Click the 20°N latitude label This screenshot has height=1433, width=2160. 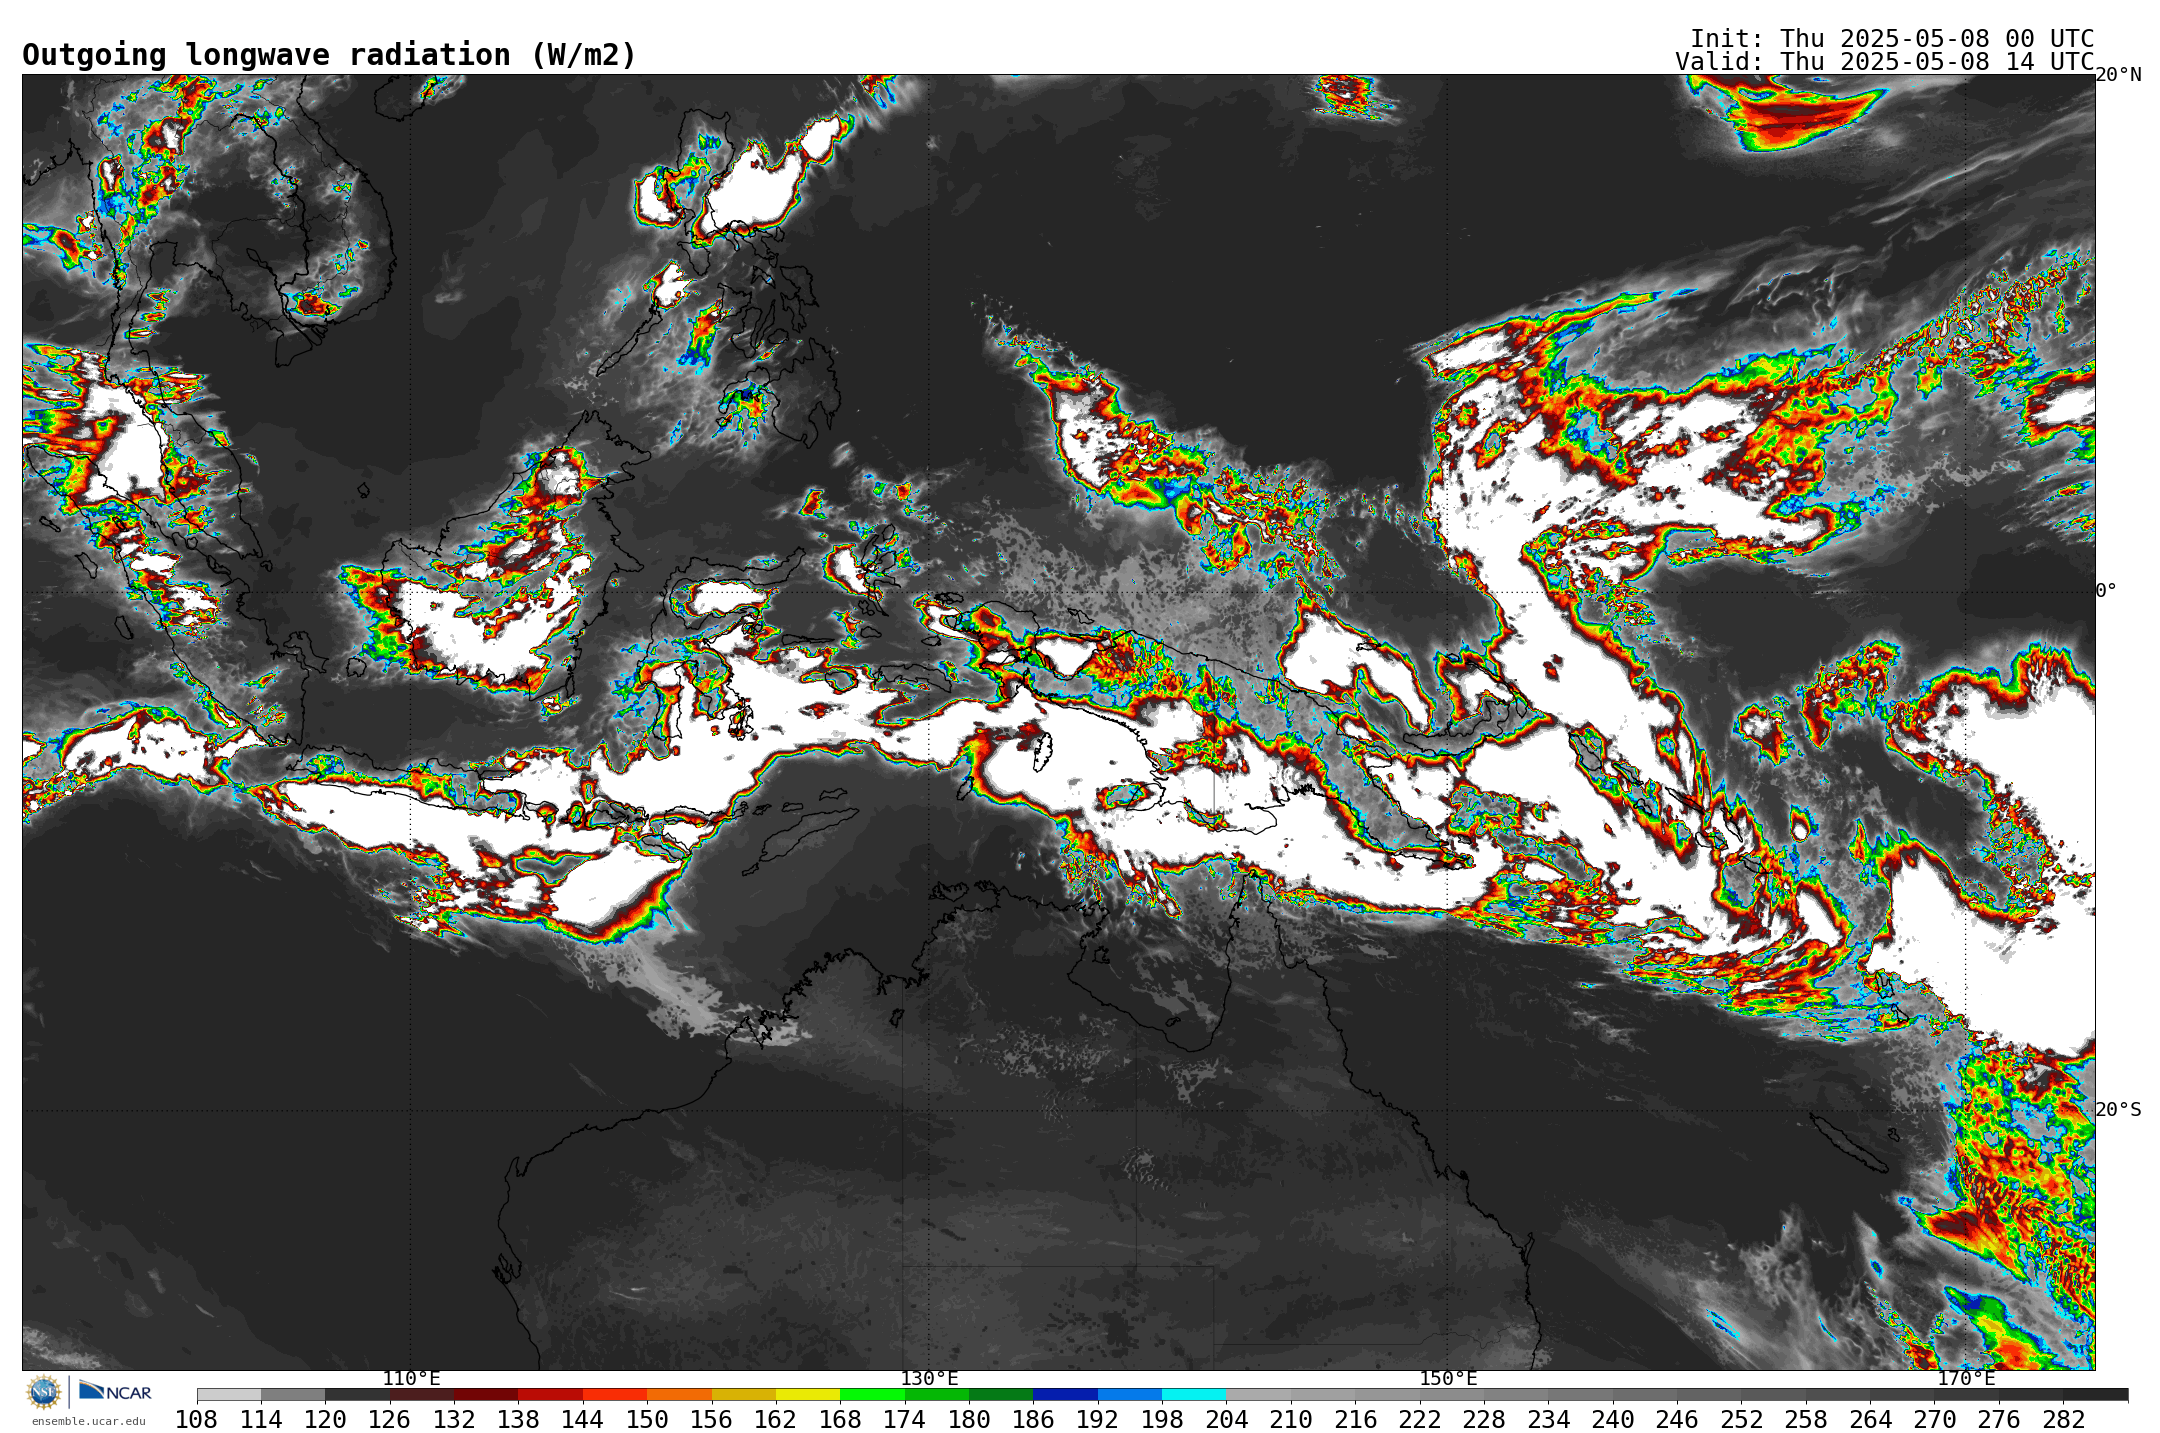pyautogui.click(x=2118, y=75)
